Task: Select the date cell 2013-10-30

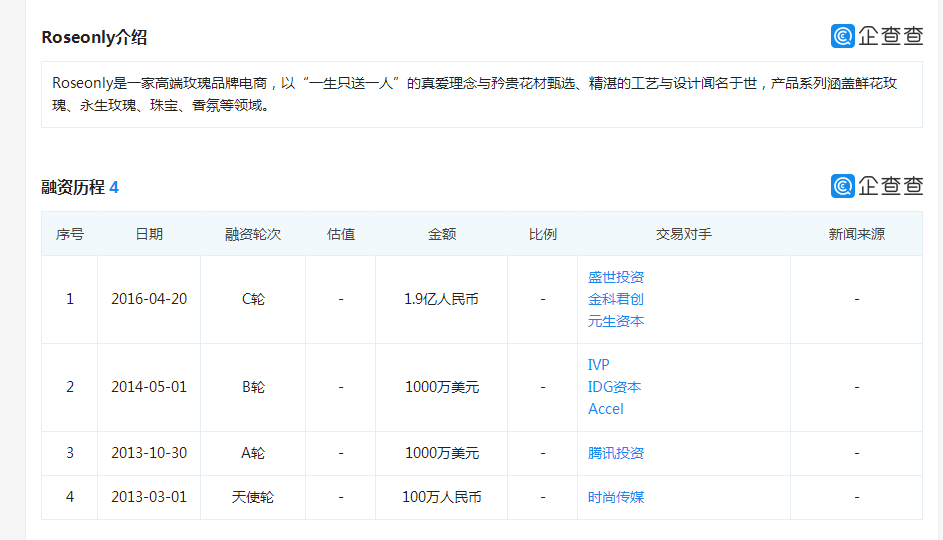Action: pos(149,453)
